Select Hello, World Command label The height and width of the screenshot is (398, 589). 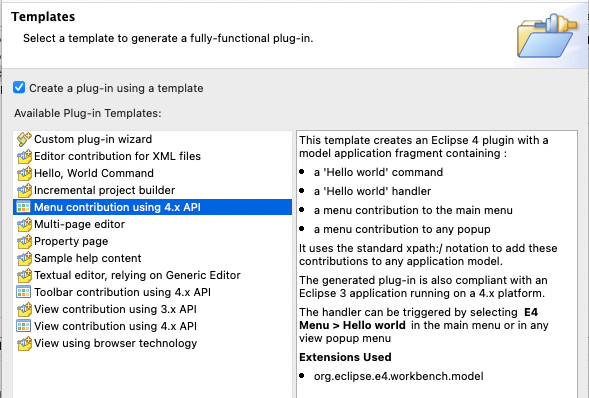point(94,173)
